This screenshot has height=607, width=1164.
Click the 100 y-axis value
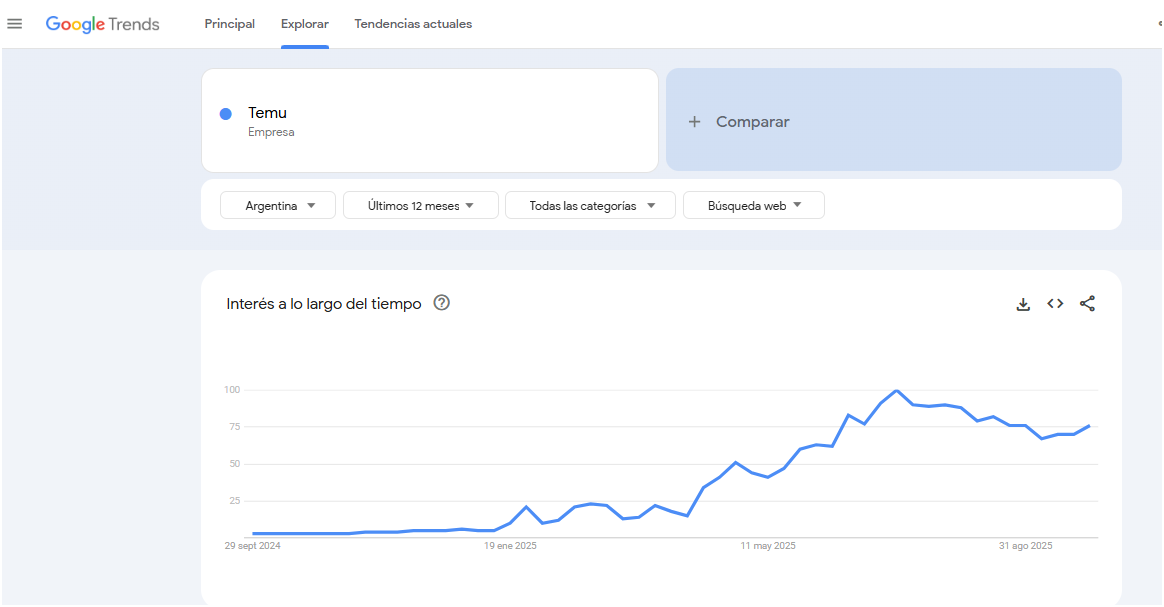point(232,390)
